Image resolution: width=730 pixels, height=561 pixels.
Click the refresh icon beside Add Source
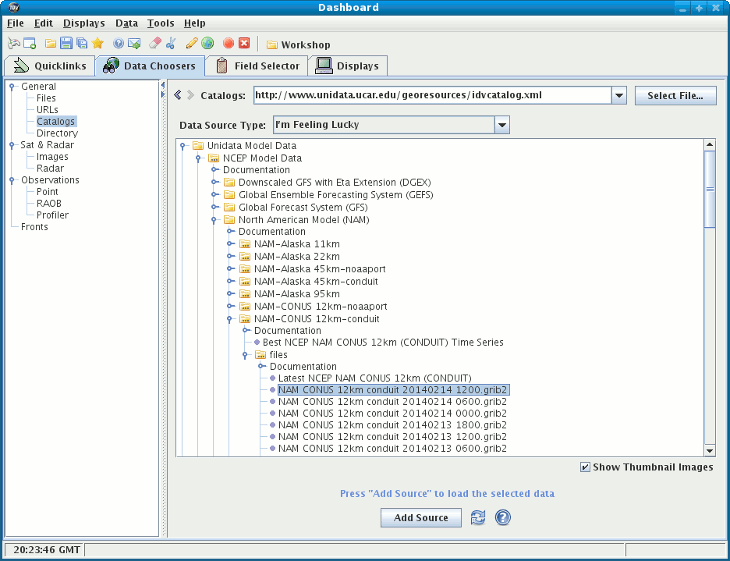point(478,517)
